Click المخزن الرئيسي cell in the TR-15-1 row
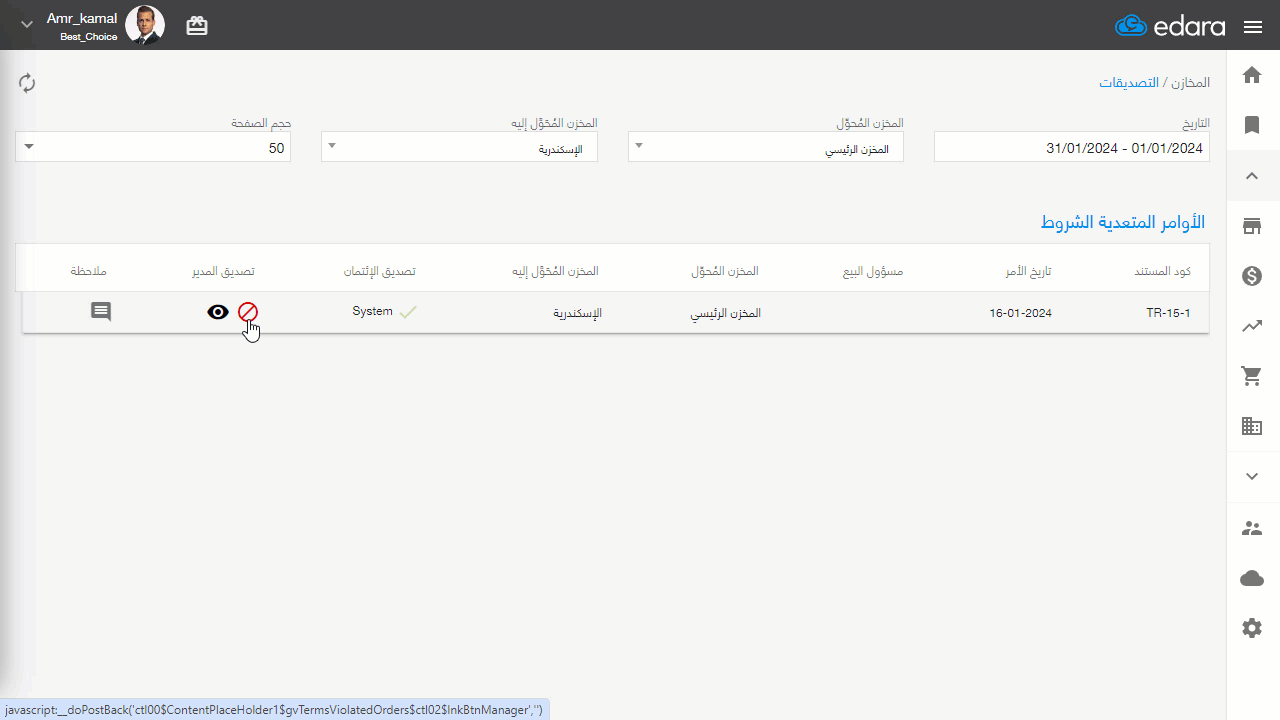The width and height of the screenshot is (1280, 720). click(x=725, y=313)
